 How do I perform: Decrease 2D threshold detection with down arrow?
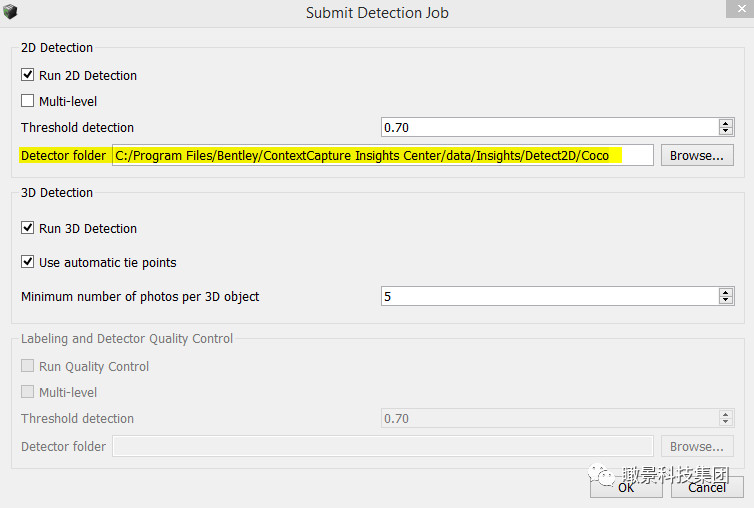pyautogui.click(x=726, y=131)
